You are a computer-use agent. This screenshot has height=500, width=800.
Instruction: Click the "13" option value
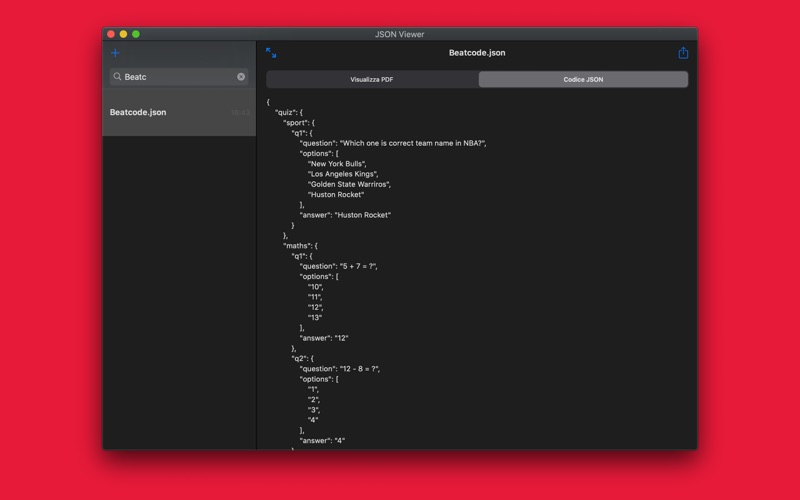(315, 317)
